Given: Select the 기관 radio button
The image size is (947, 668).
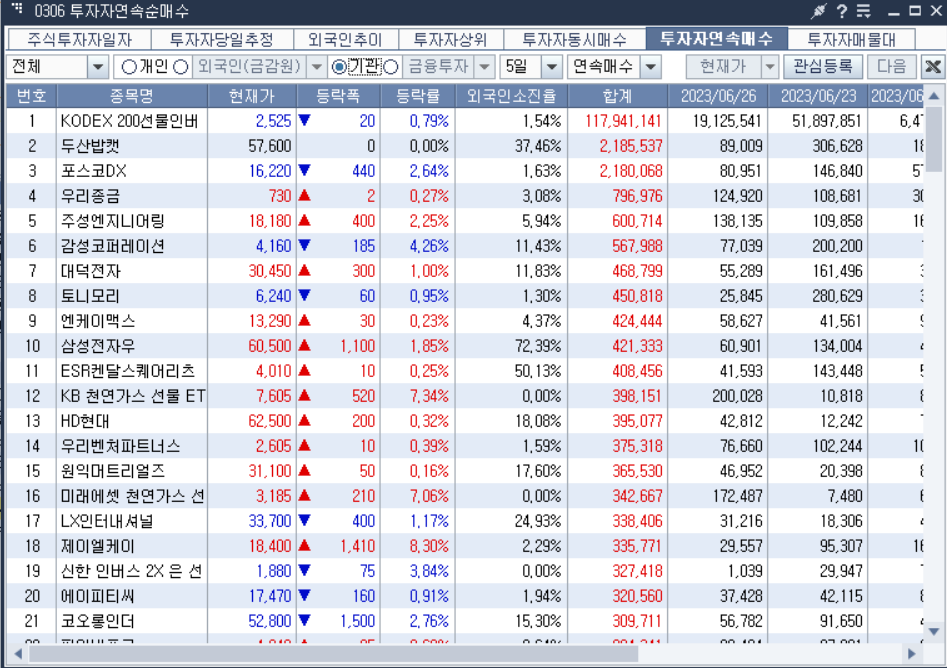Looking at the screenshot, I should click(x=339, y=66).
